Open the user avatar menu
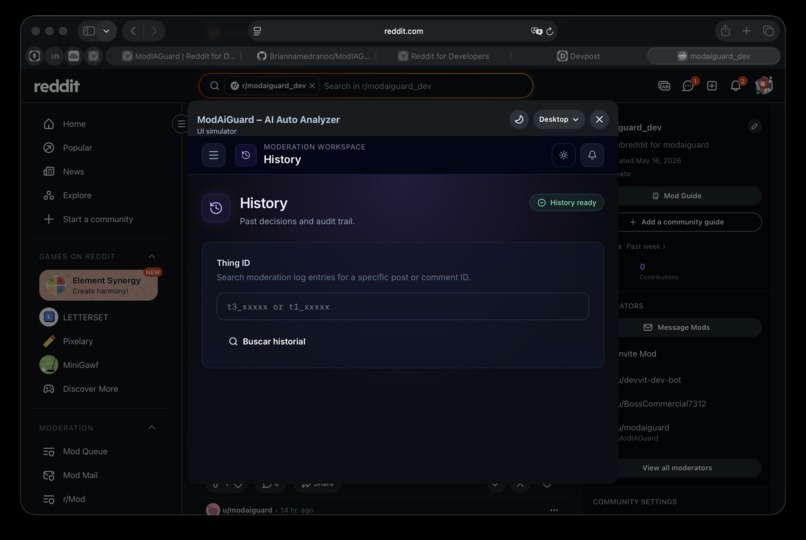Screen dimensions: 806x540 pyautogui.click(x=764, y=85)
